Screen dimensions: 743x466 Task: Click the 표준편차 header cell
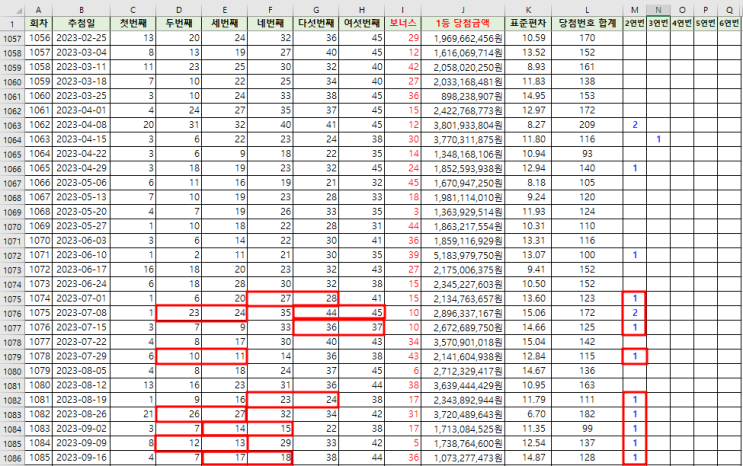528,23
